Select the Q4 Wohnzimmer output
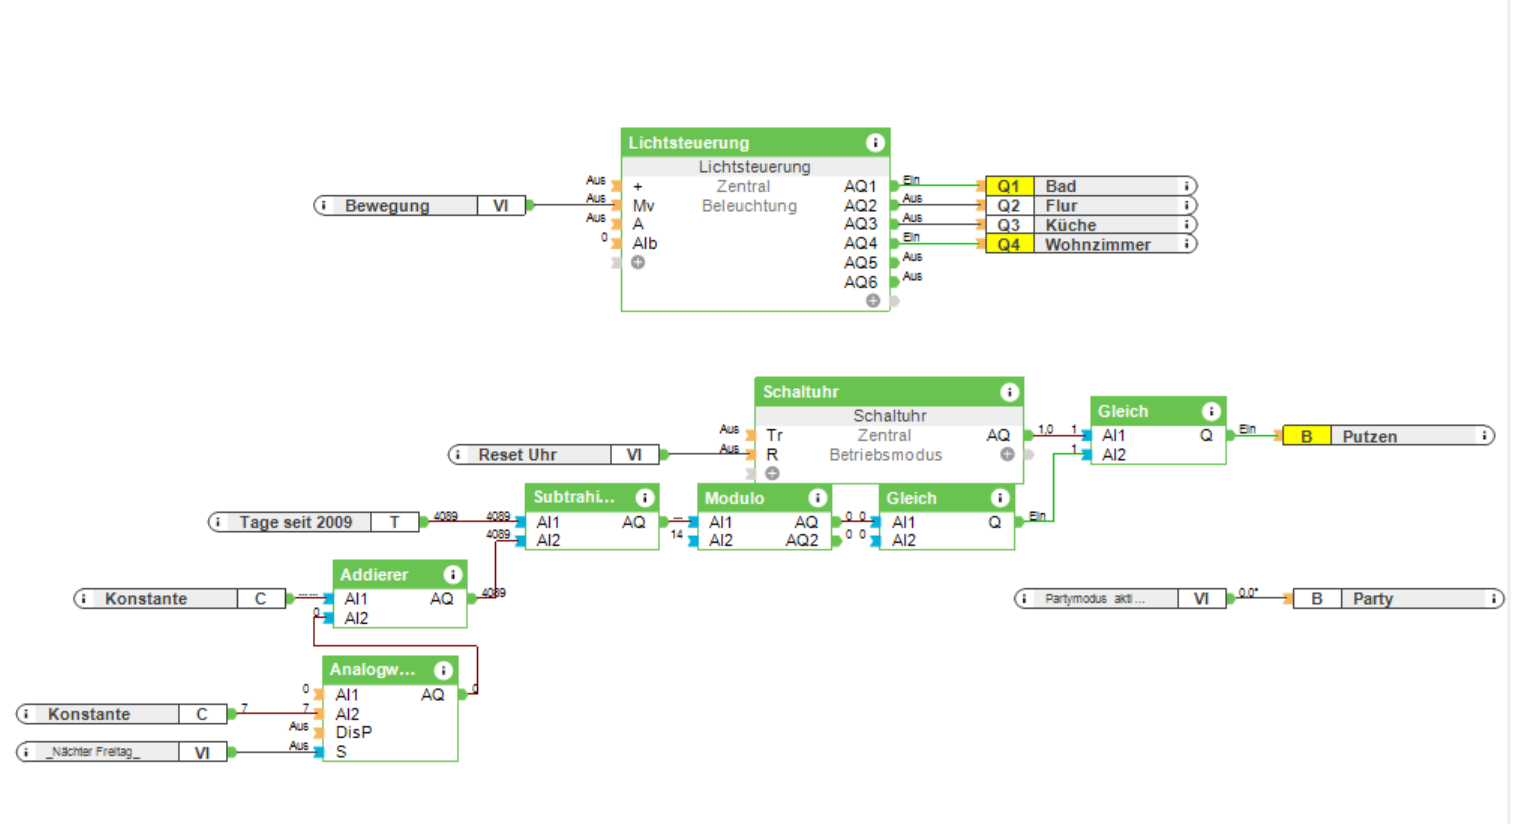The height and width of the screenshot is (824, 1514). 1091,244
